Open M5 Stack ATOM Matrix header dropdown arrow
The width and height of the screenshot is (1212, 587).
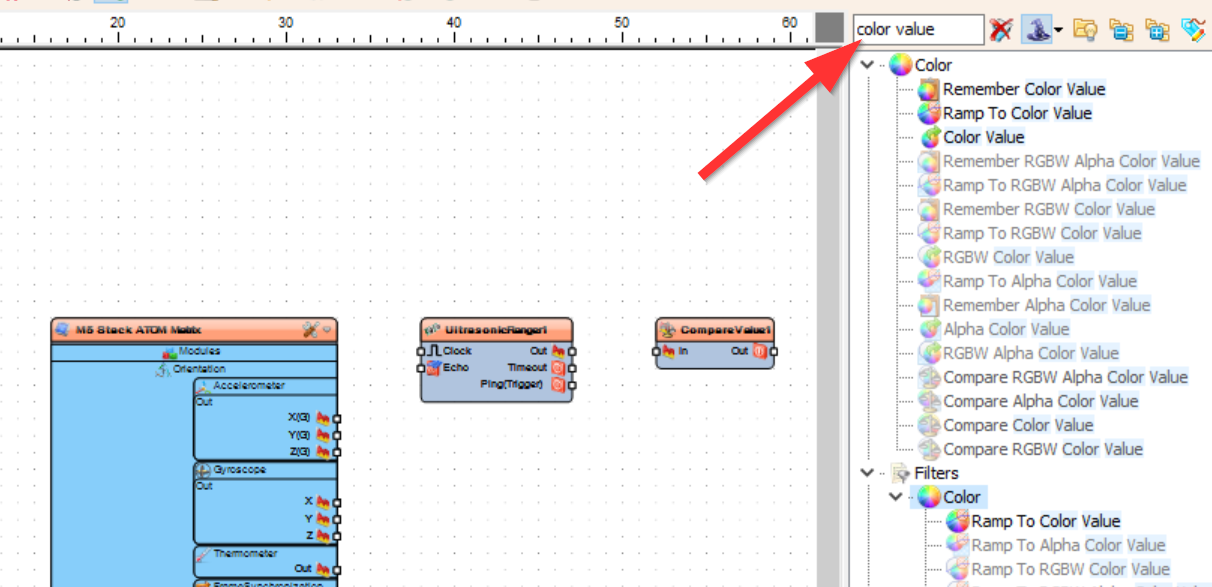point(326,330)
